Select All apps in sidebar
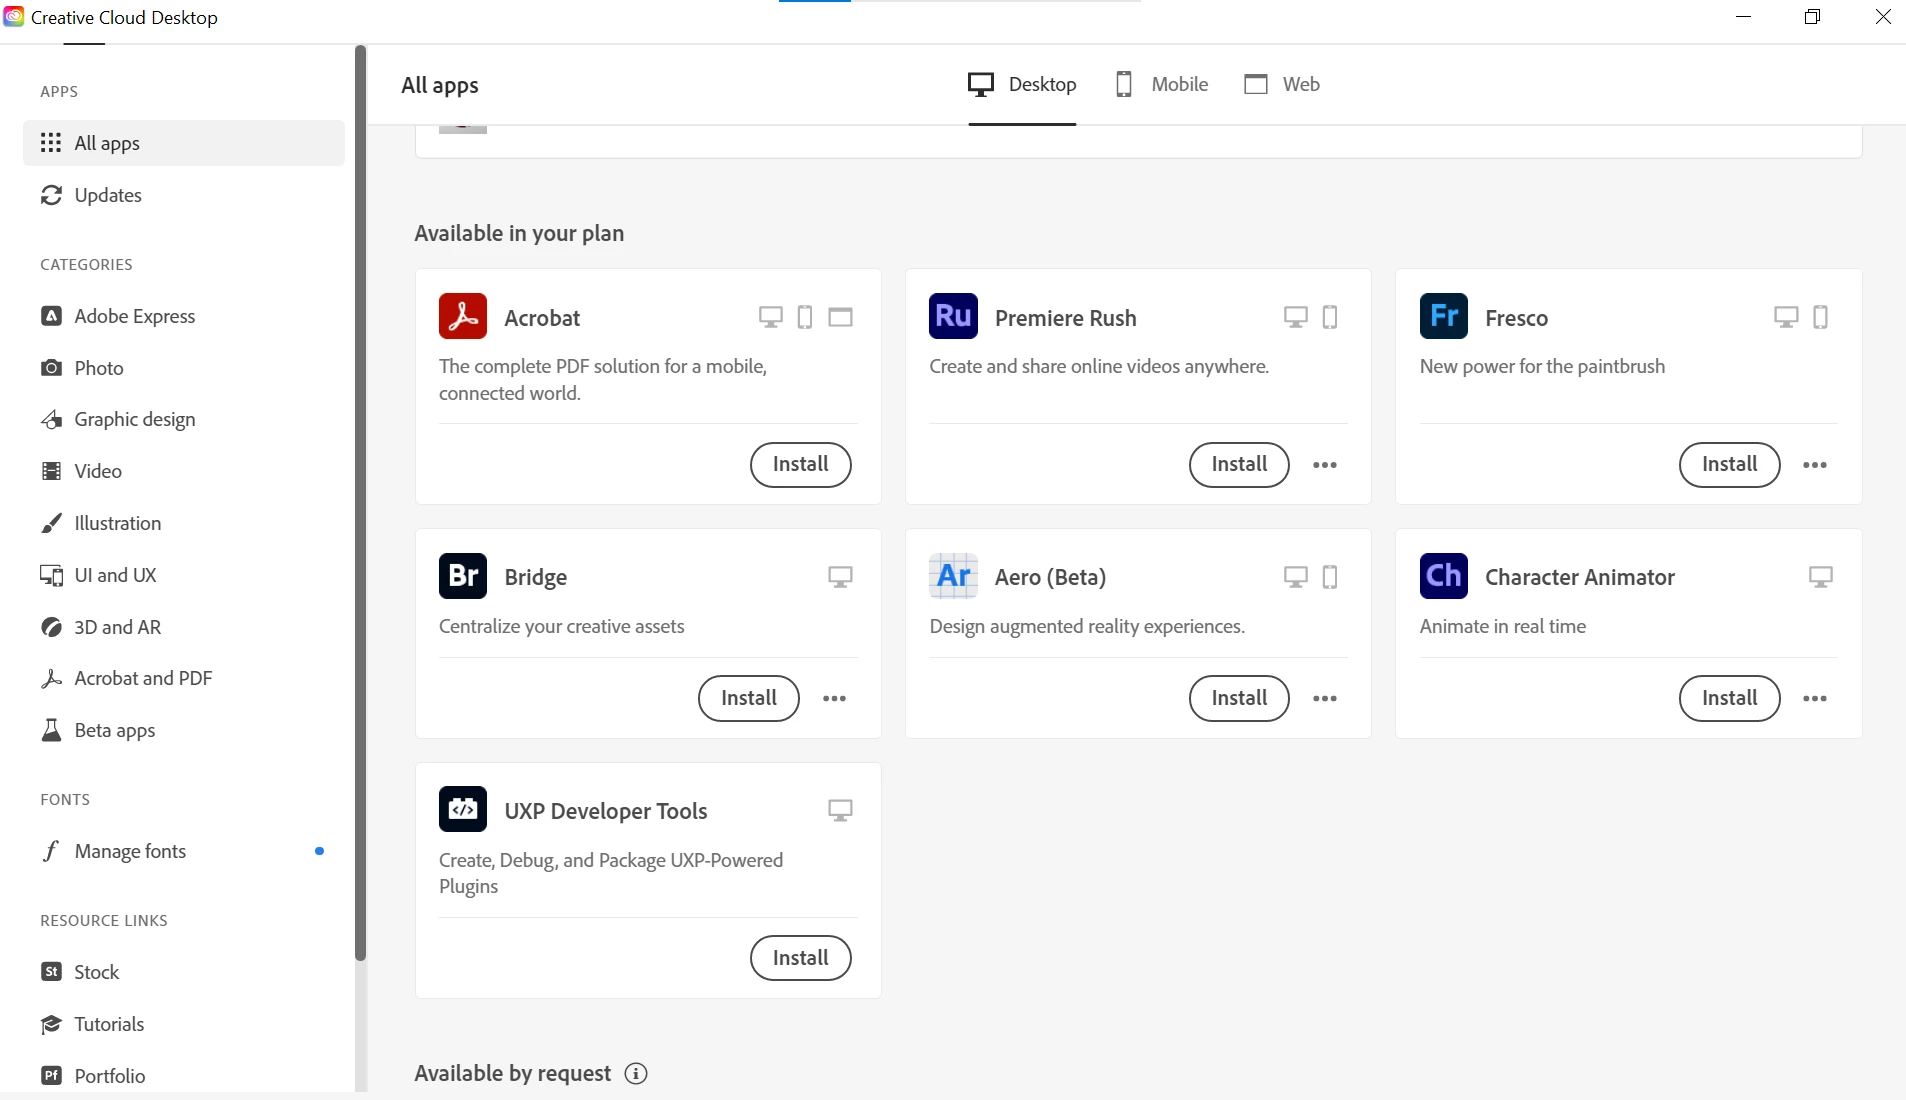This screenshot has height=1100, width=1906. pyautogui.click(x=184, y=143)
